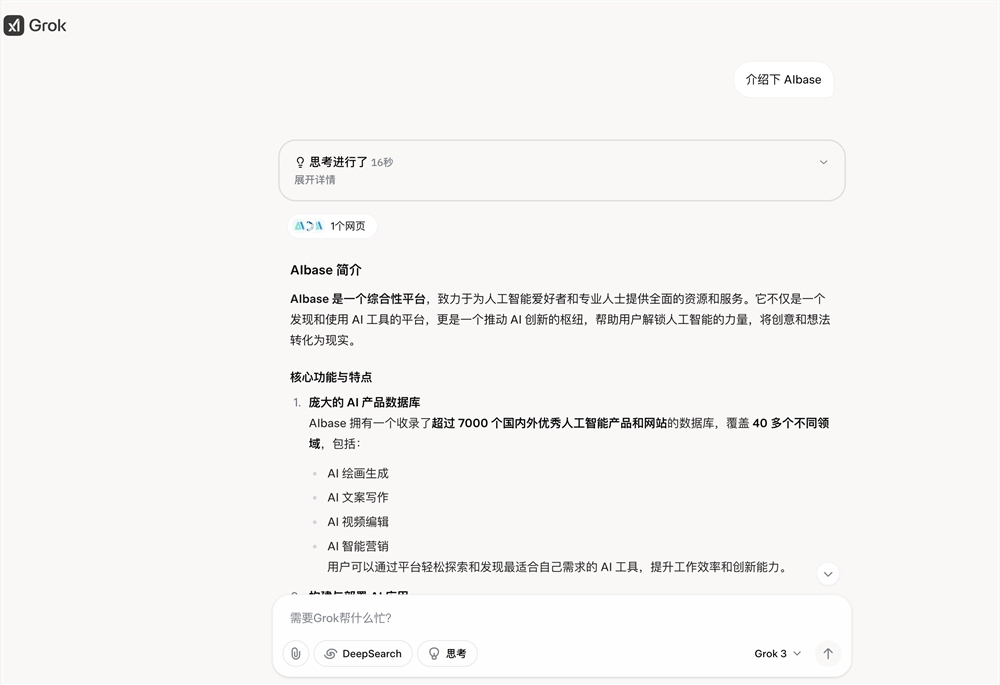Open the Grok 3 model dropdown
Viewport: 1000px width, 685px height.
[776, 653]
